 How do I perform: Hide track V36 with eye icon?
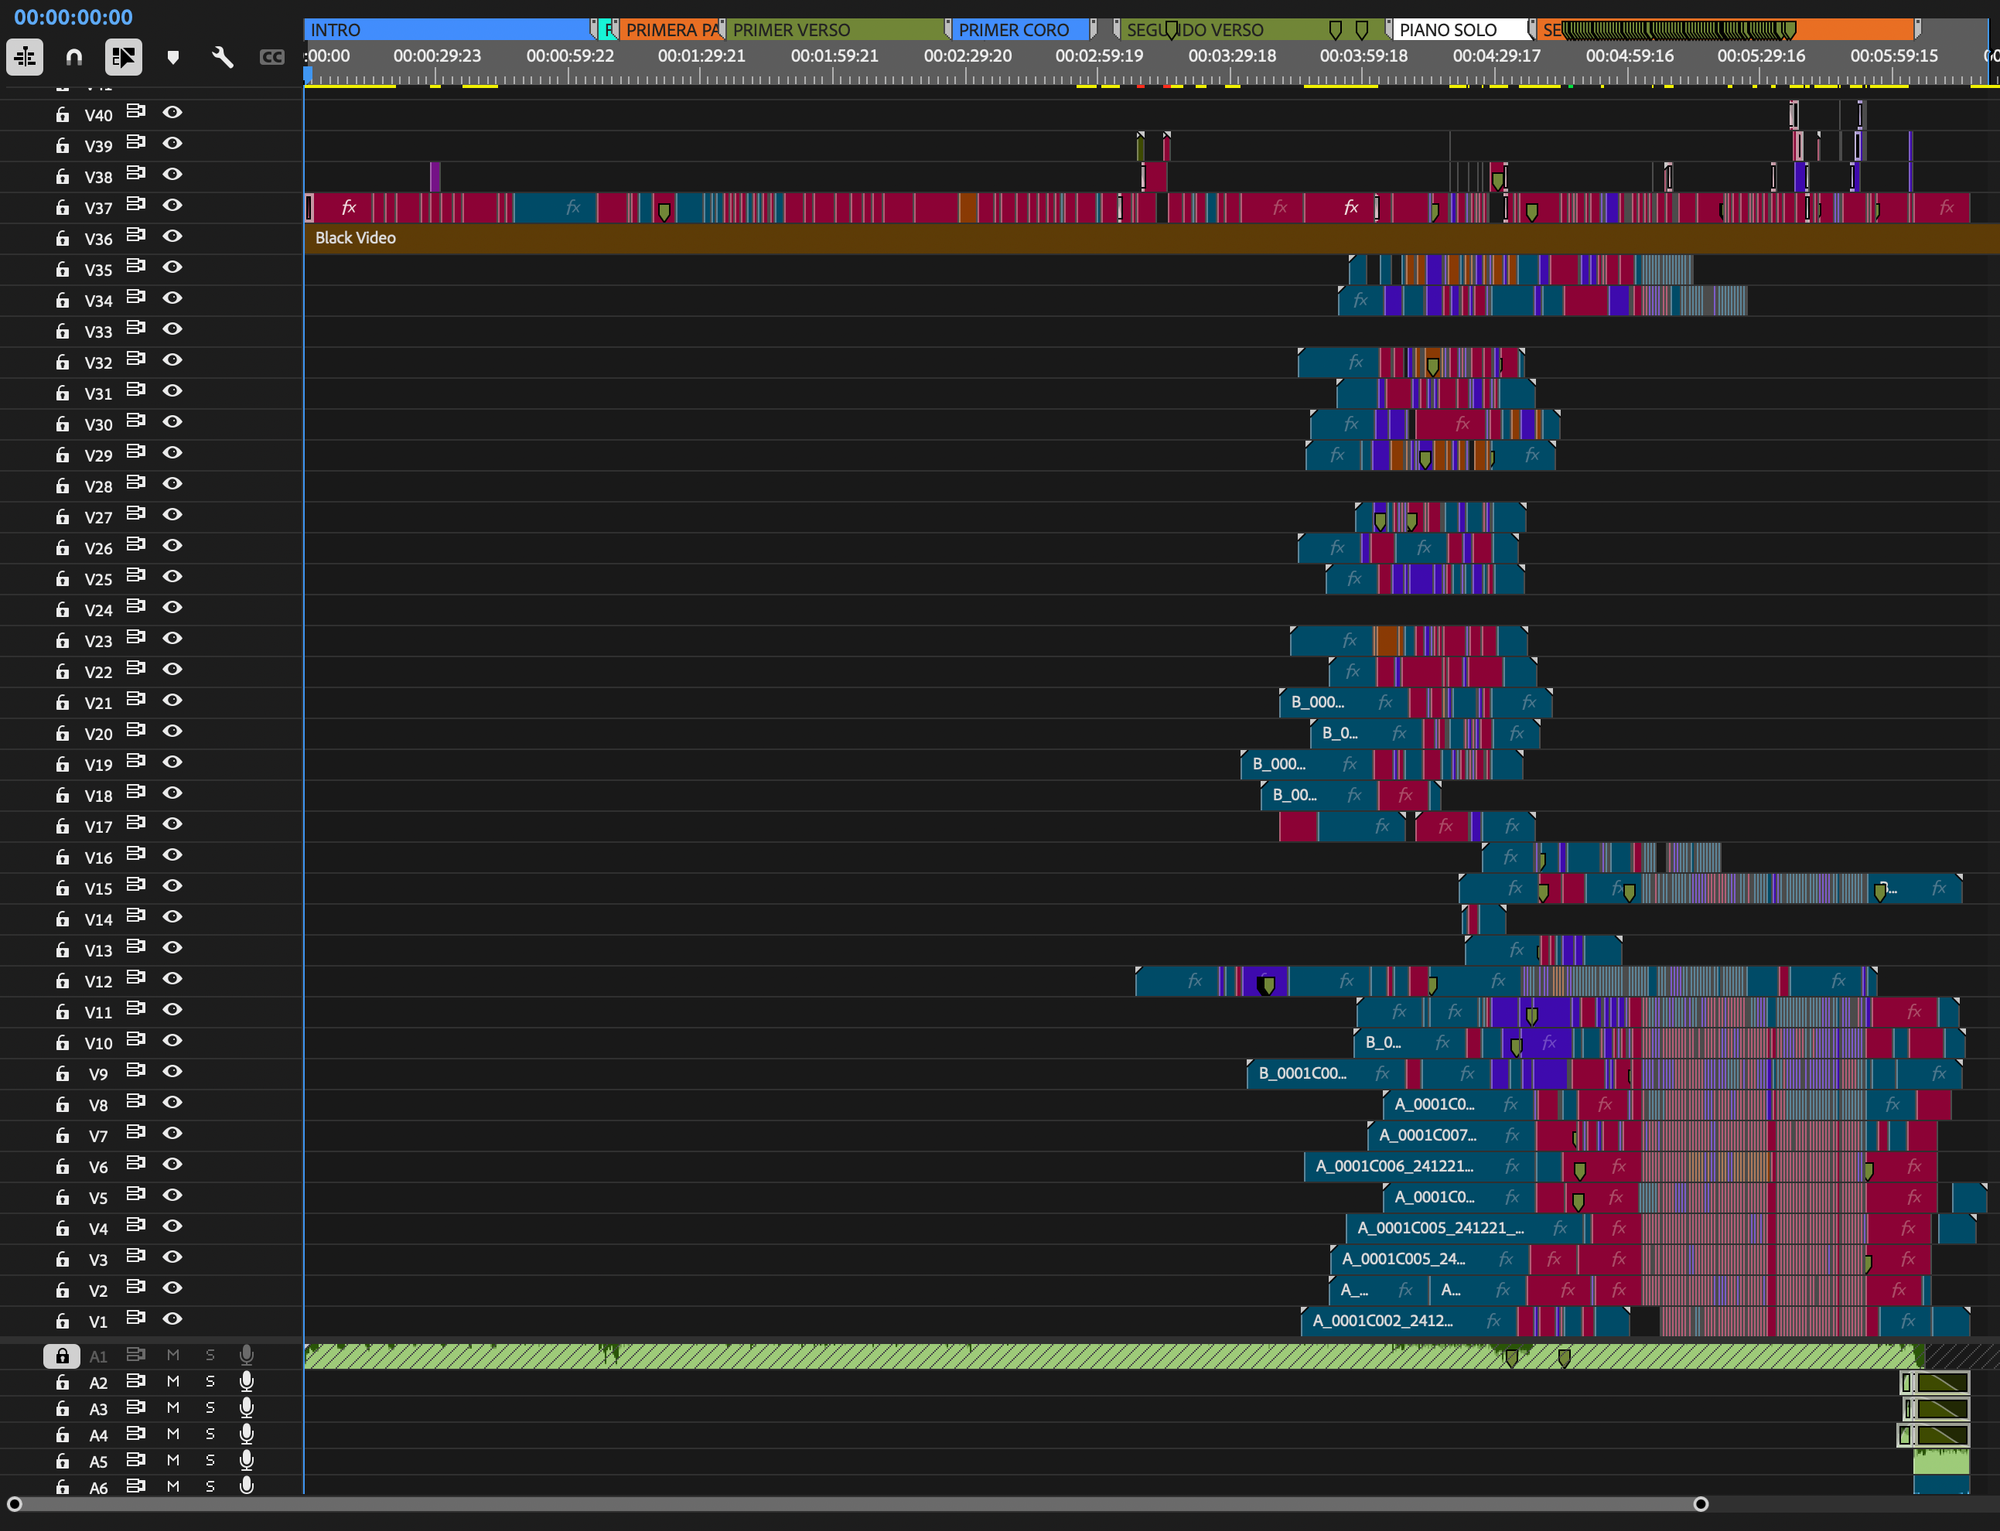[172, 237]
